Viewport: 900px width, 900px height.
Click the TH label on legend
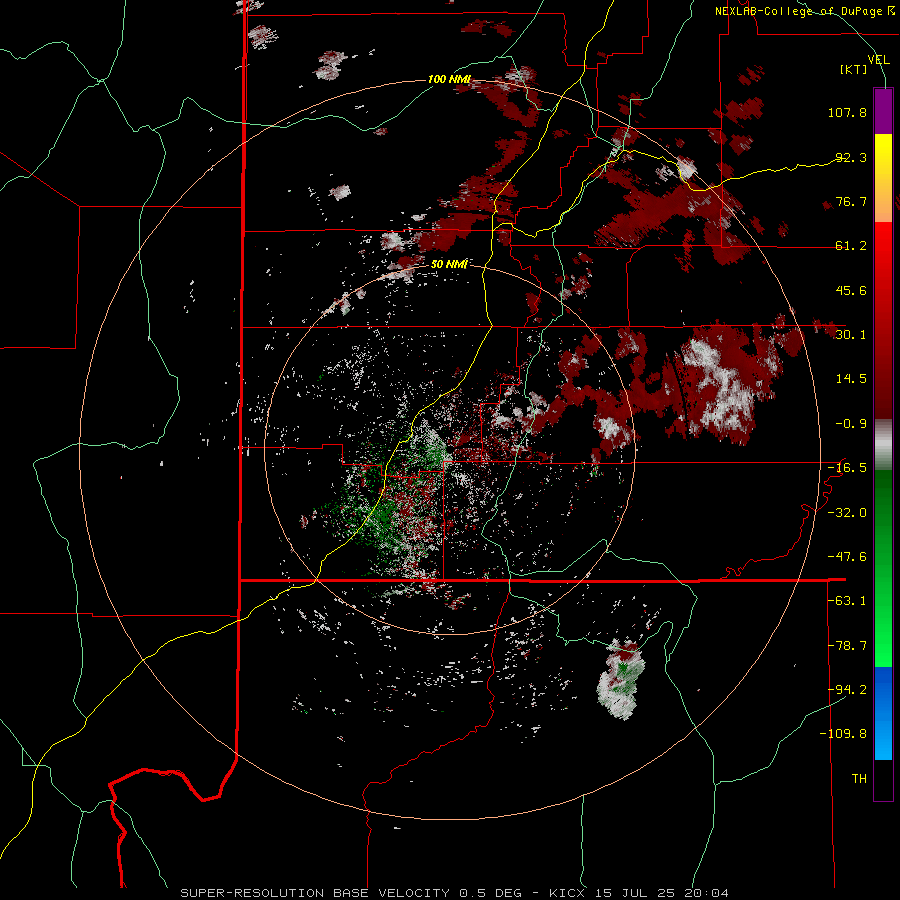pos(859,779)
